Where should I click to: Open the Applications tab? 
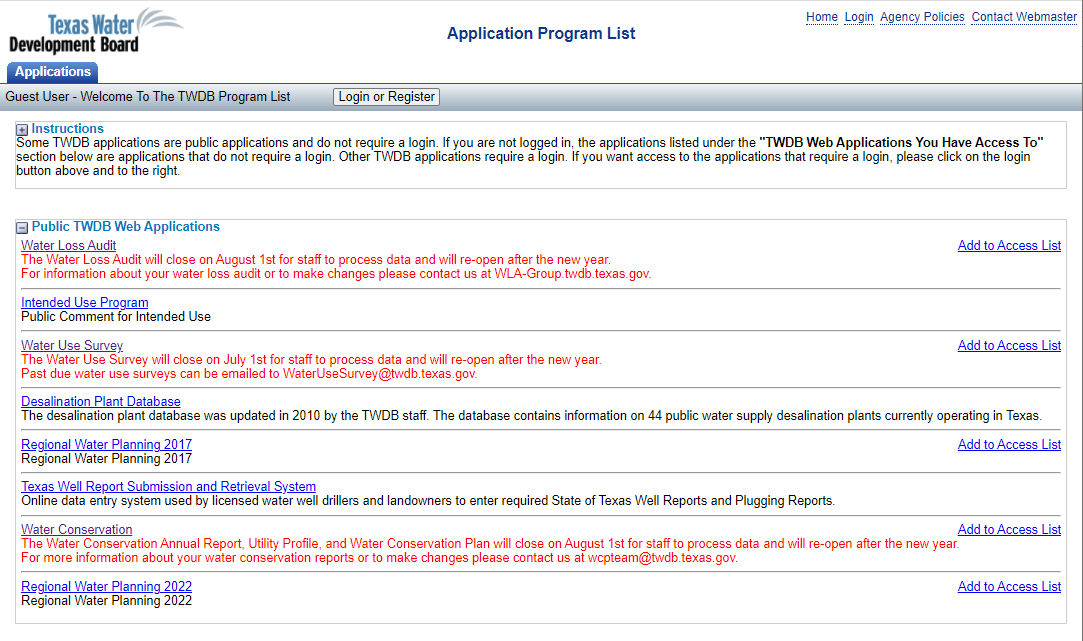[x=52, y=72]
